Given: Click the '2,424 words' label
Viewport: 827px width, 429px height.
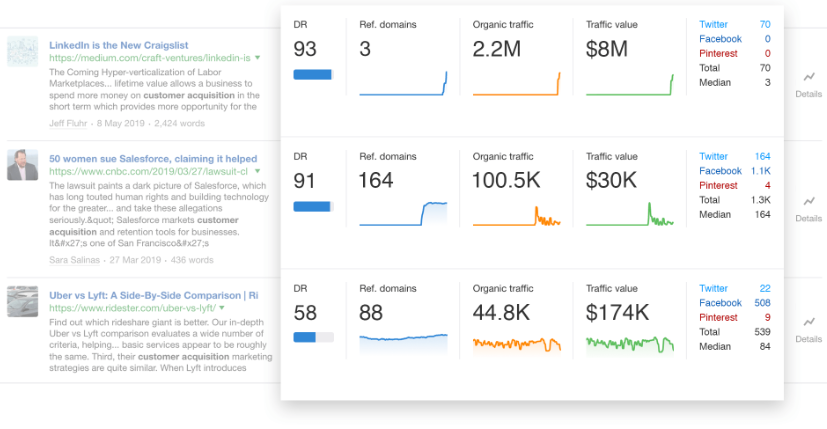Looking at the screenshot, I should point(179,123).
